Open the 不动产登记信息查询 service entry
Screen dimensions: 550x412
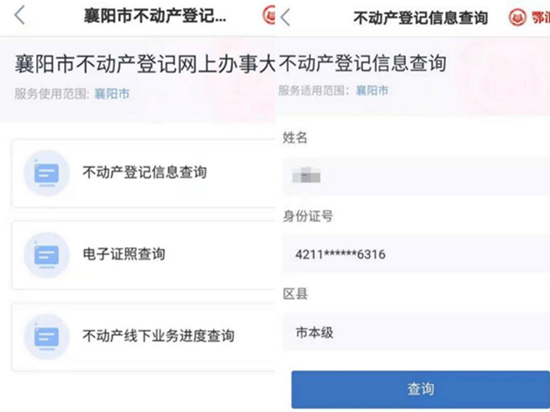pos(143,173)
